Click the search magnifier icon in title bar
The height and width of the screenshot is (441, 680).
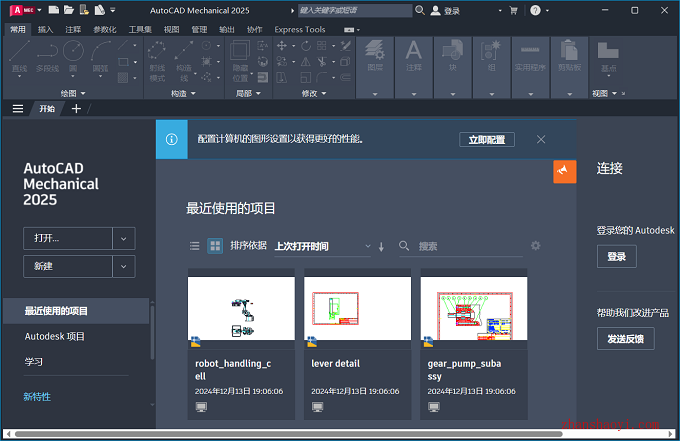419,10
